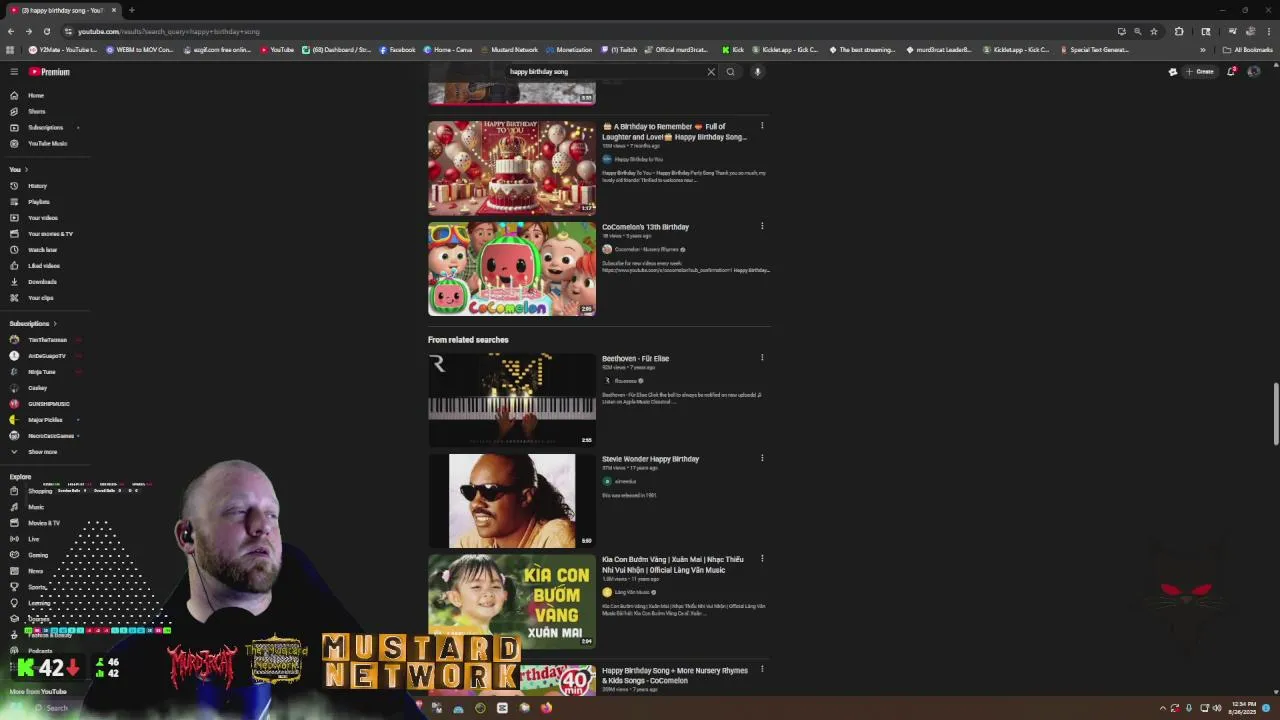The image size is (1280, 720).
Task: Open Subscriptions feed in sidebar
Action: coord(45,127)
